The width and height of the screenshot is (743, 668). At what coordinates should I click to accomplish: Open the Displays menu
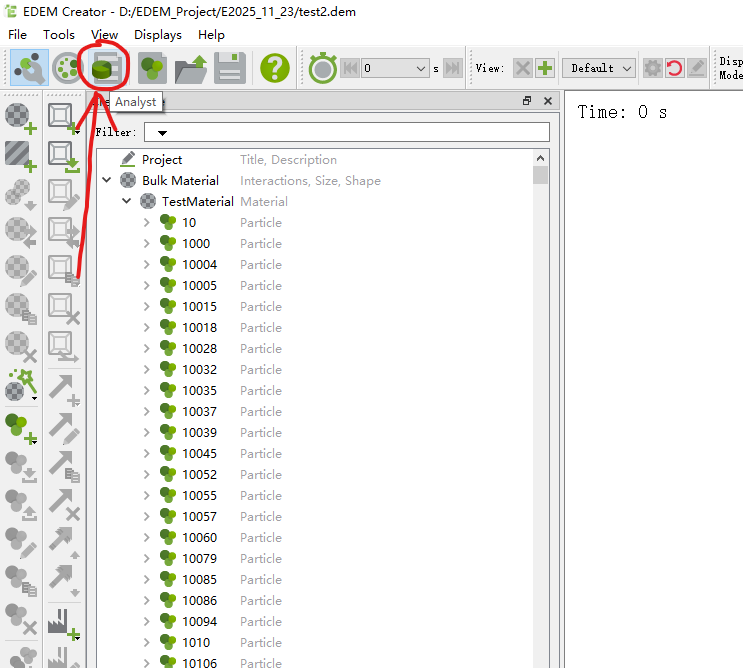(158, 35)
